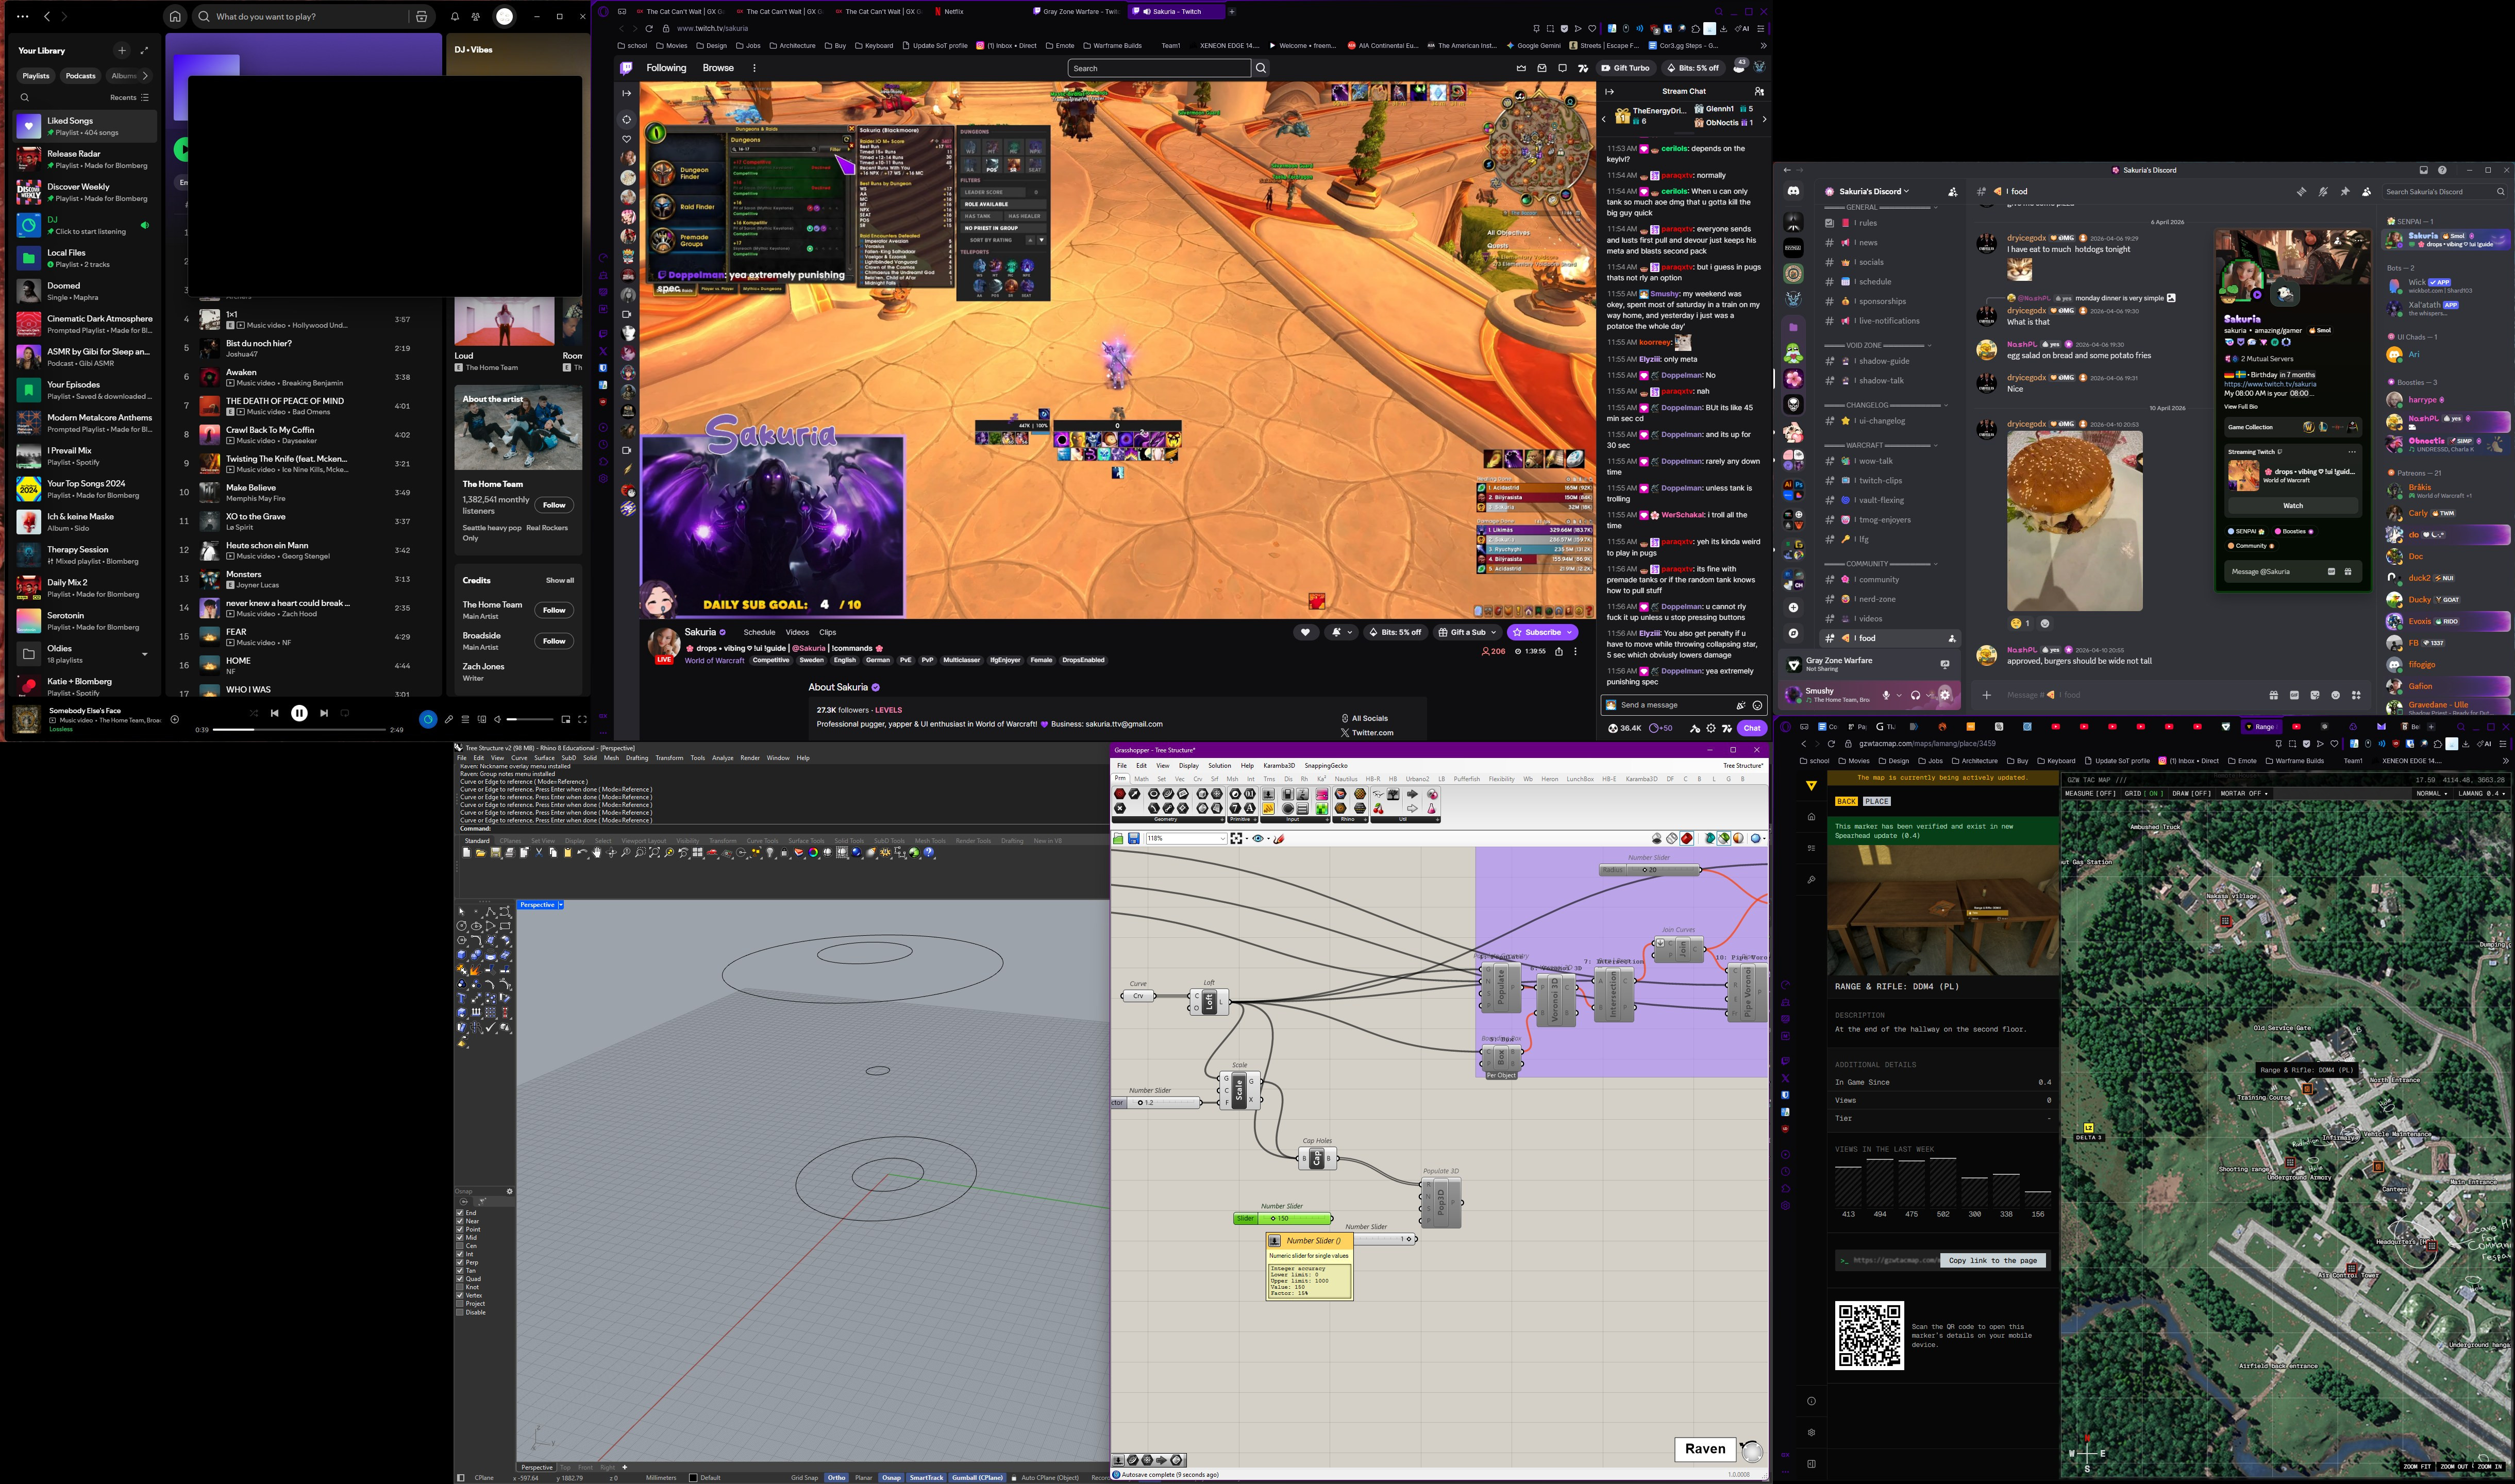
Task: Click the heart follow icon on Sakuria's channel
Action: (1305, 632)
